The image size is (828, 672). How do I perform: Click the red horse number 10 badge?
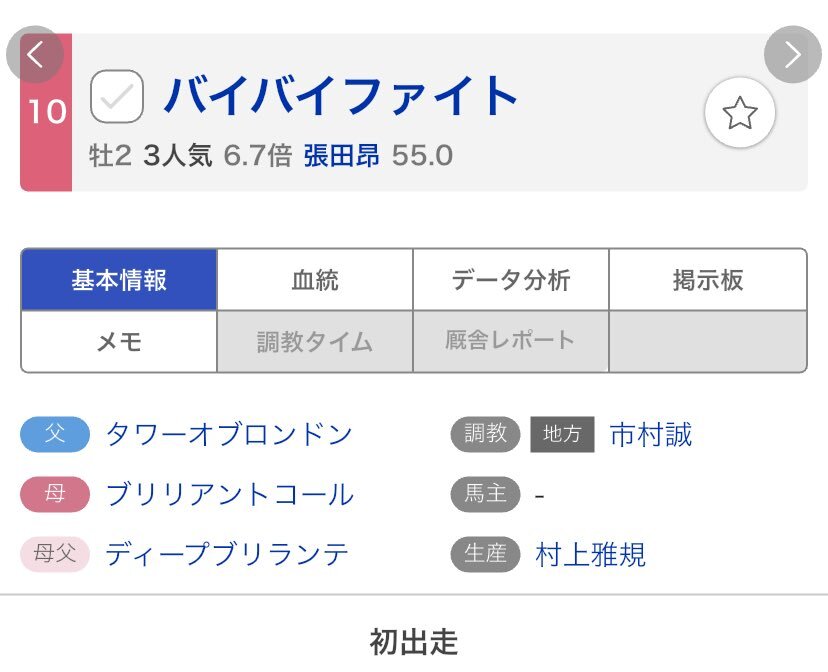(46, 112)
